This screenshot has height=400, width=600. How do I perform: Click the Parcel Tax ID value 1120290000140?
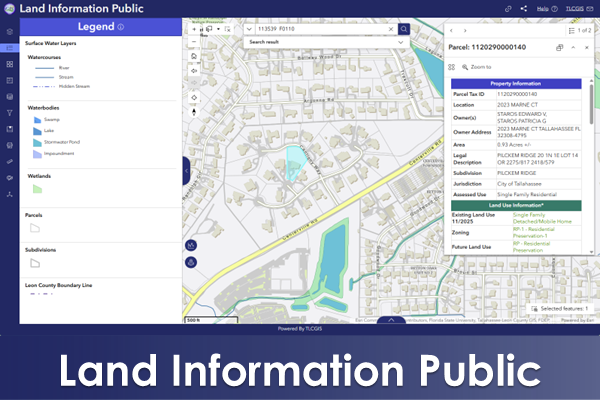click(517, 94)
